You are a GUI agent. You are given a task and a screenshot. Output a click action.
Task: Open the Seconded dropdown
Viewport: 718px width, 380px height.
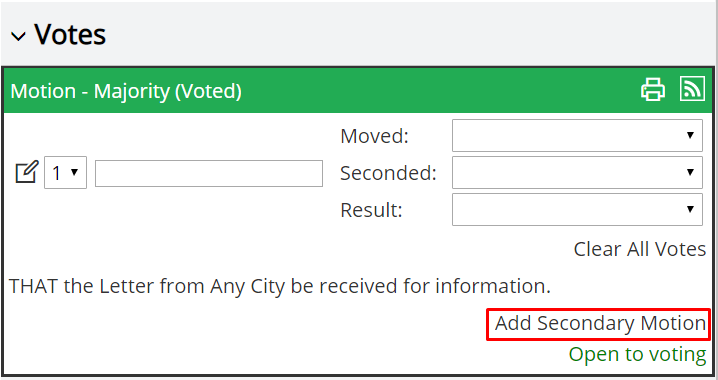point(577,173)
